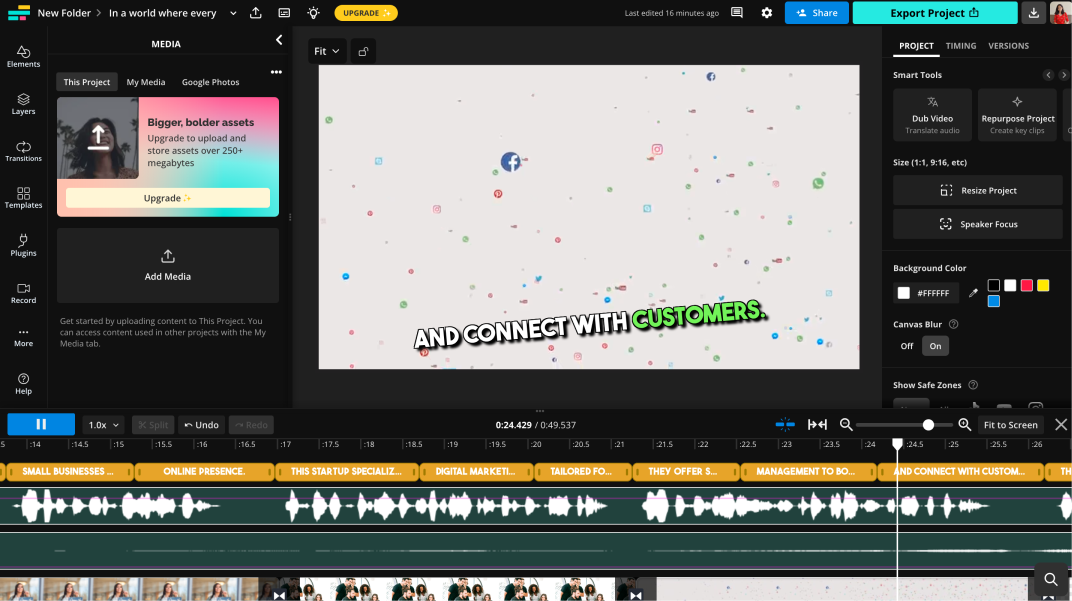The width and height of the screenshot is (1072, 601).
Task: Open the New Folder breadcrumb
Action: click(64, 13)
